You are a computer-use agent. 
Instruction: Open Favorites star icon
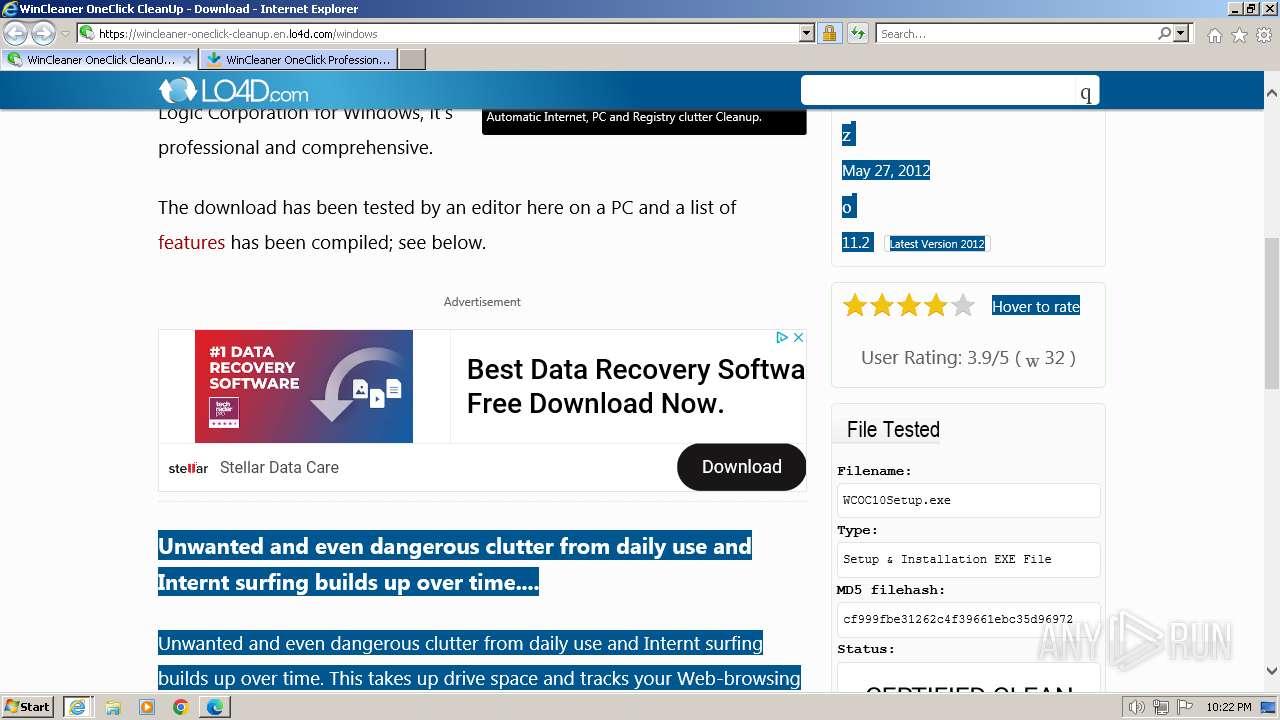[x=1239, y=35]
